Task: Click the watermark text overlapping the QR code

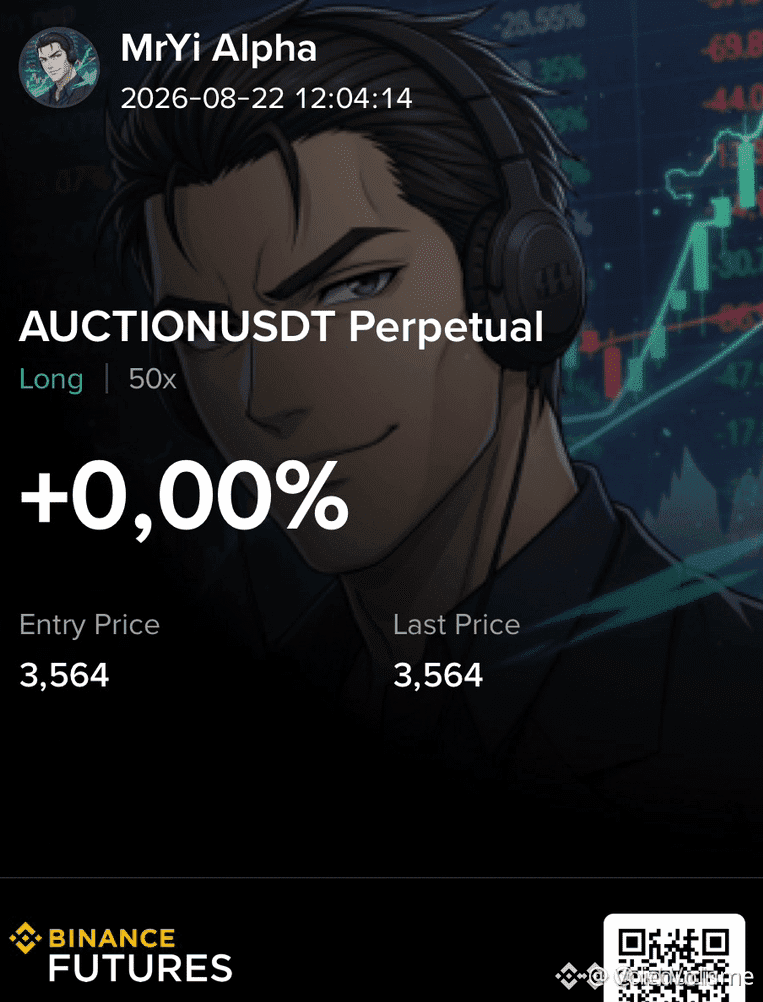Action: (x=671, y=976)
